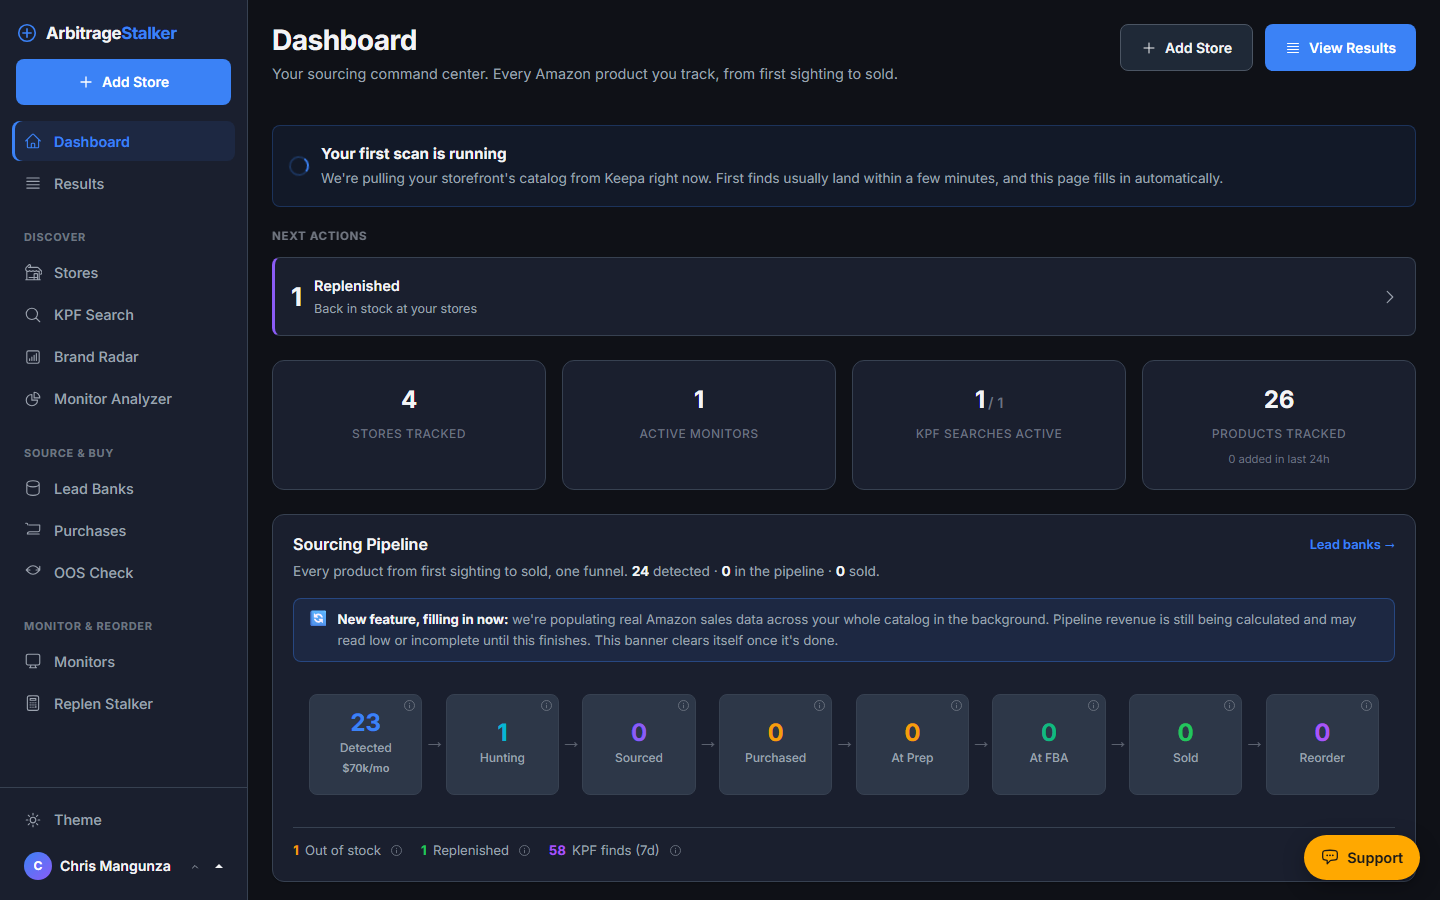Click the first scan loading spinner
This screenshot has width=1440, height=900.
click(299, 166)
